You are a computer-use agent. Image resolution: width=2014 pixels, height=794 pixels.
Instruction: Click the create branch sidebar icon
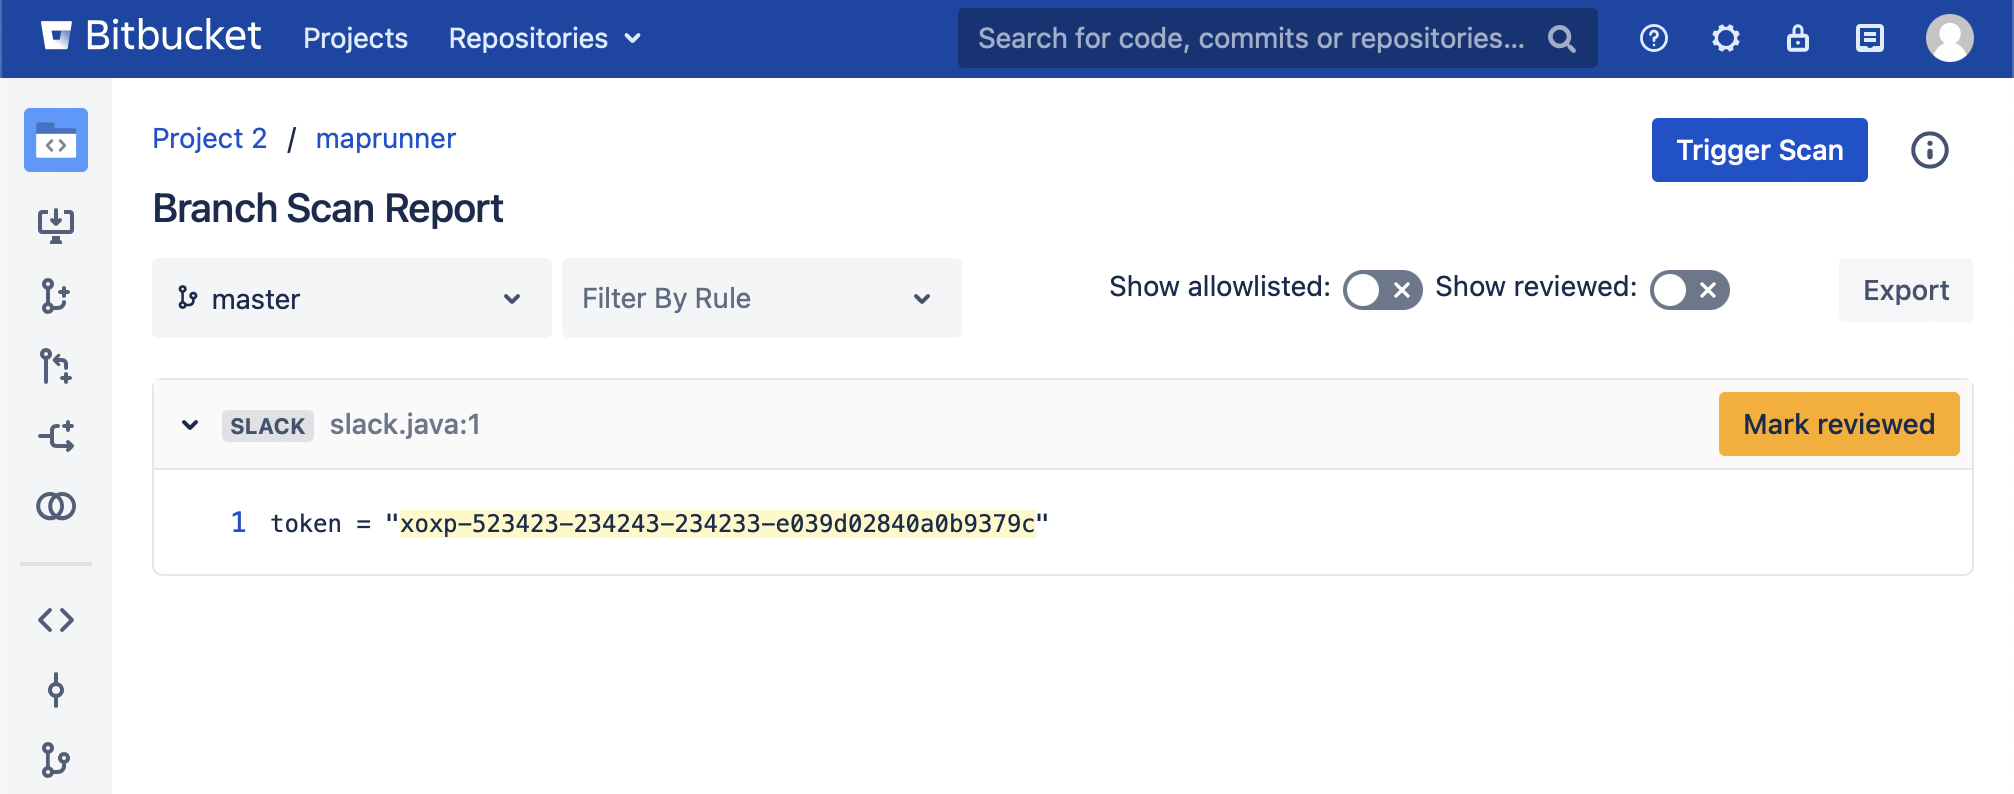click(x=56, y=296)
